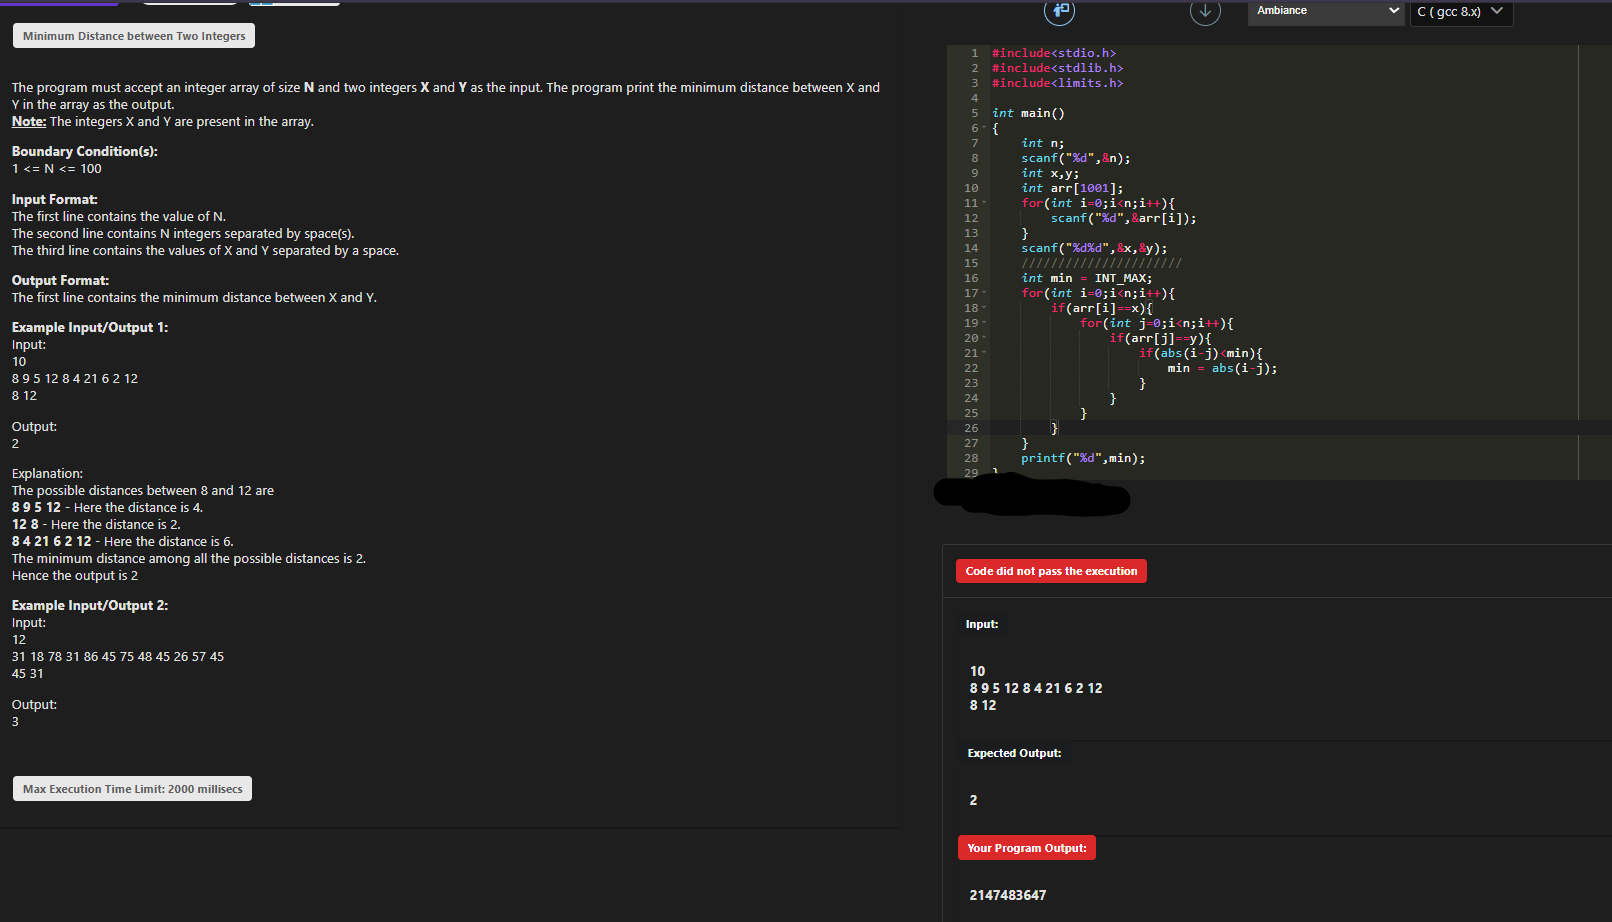Click the int main() line in editor
This screenshot has width=1612, height=922.
pyautogui.click(x=1028, y=113)
